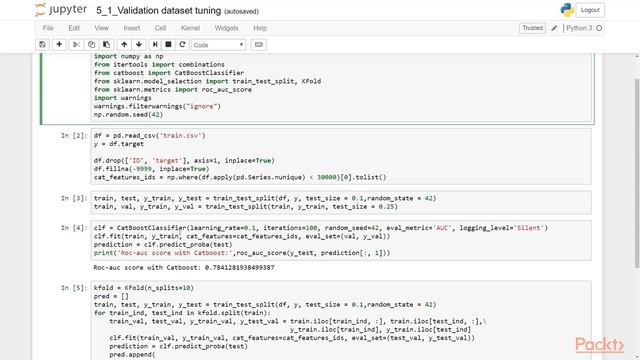The width and height of the screenshot is (640, 360).
Task: Click into the train_test_split code cell In [3]
Action: 341,202
